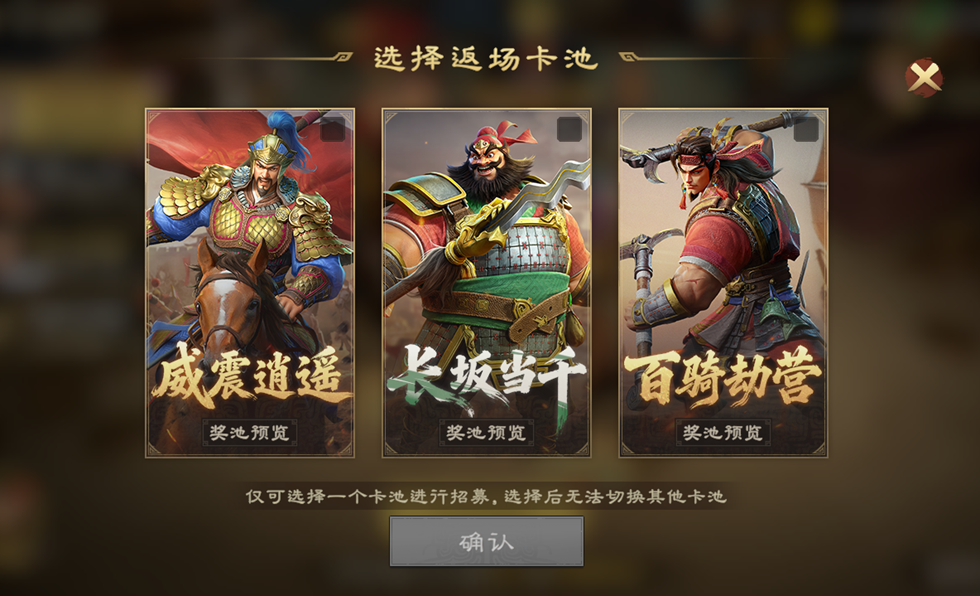Screen dimensions: 980x596
Task: Click the hint text about 仅可选择一个卡池
Action: 486,497
